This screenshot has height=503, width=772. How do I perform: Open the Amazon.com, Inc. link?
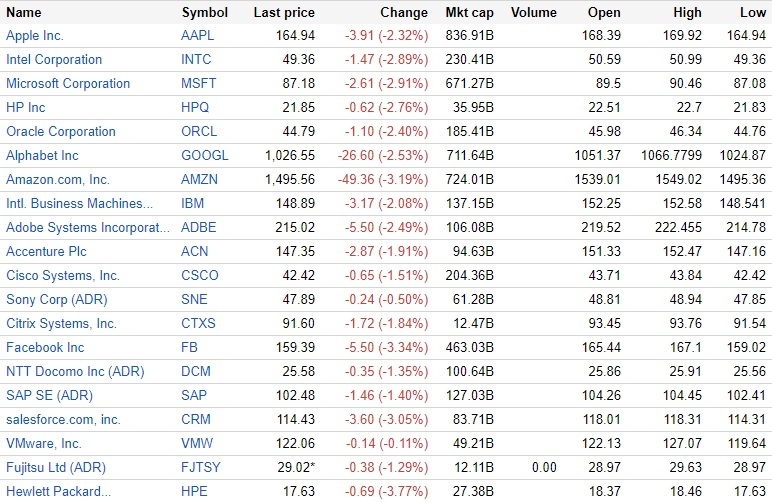(x=58, y=180)
